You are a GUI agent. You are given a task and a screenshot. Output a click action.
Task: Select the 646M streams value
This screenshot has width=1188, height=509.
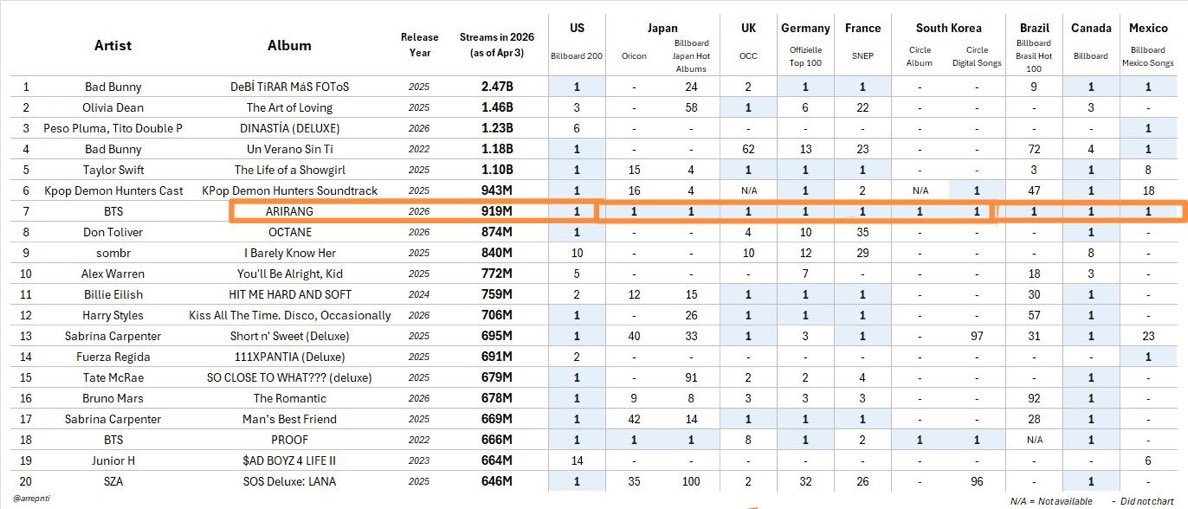[497, 481]
